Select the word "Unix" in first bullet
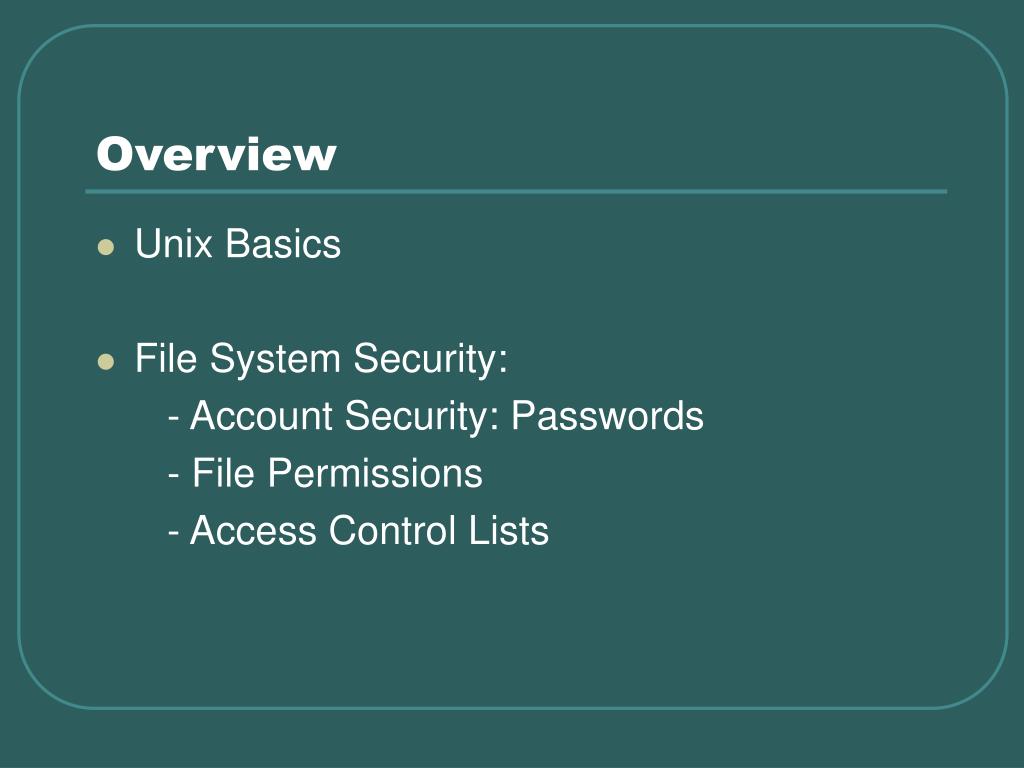The height and width of the screenshot is (768, 1024). (x=174, y=244)
